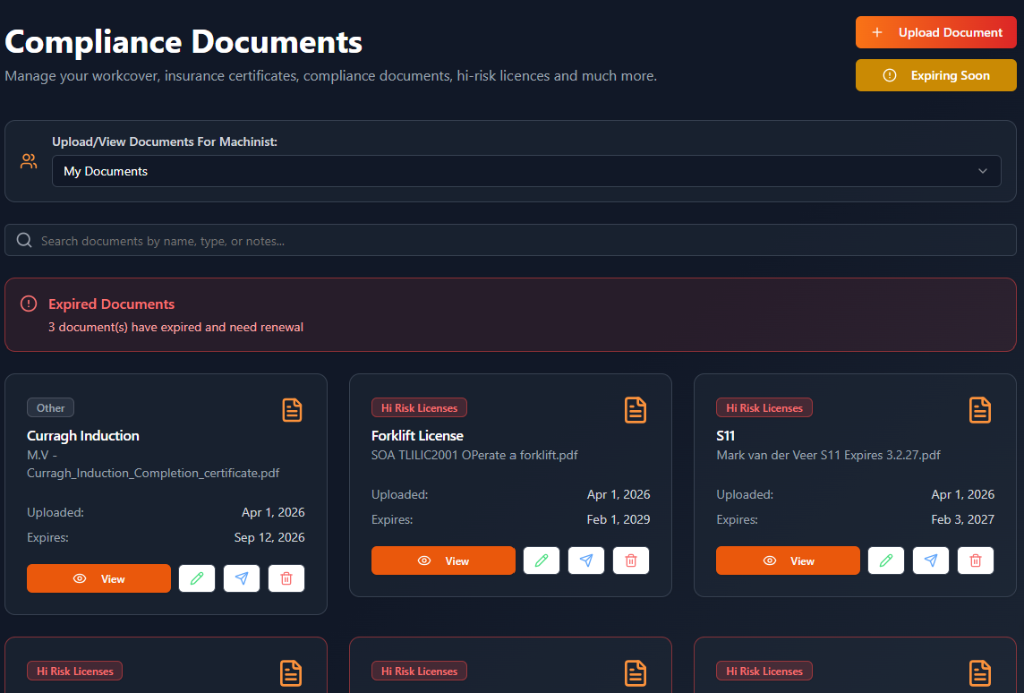
Task: Edit Forklift License with the pencil icon
Action: [541, 560]
